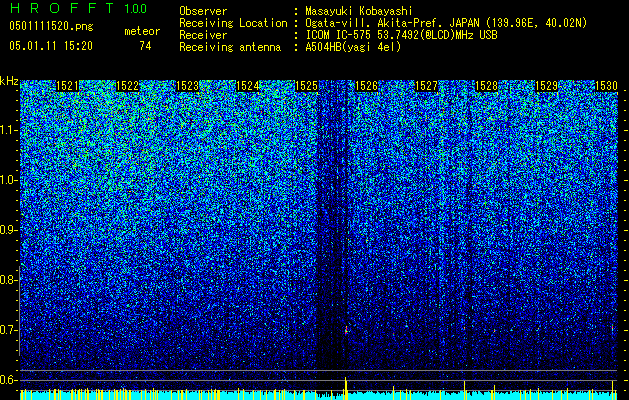The width and height of the screenshot is (629, 400).
Task: Select the 1522 time marker
Action: 127,86
